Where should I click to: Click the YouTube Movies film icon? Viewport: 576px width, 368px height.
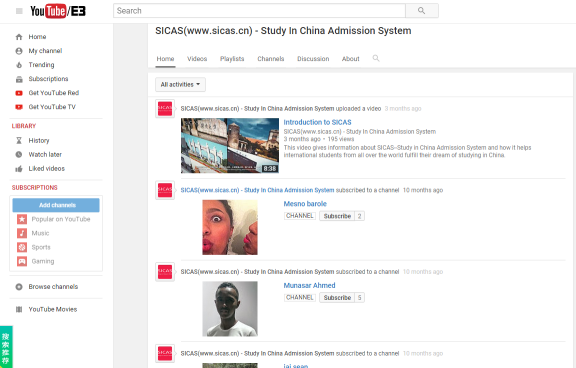[19, 309]
